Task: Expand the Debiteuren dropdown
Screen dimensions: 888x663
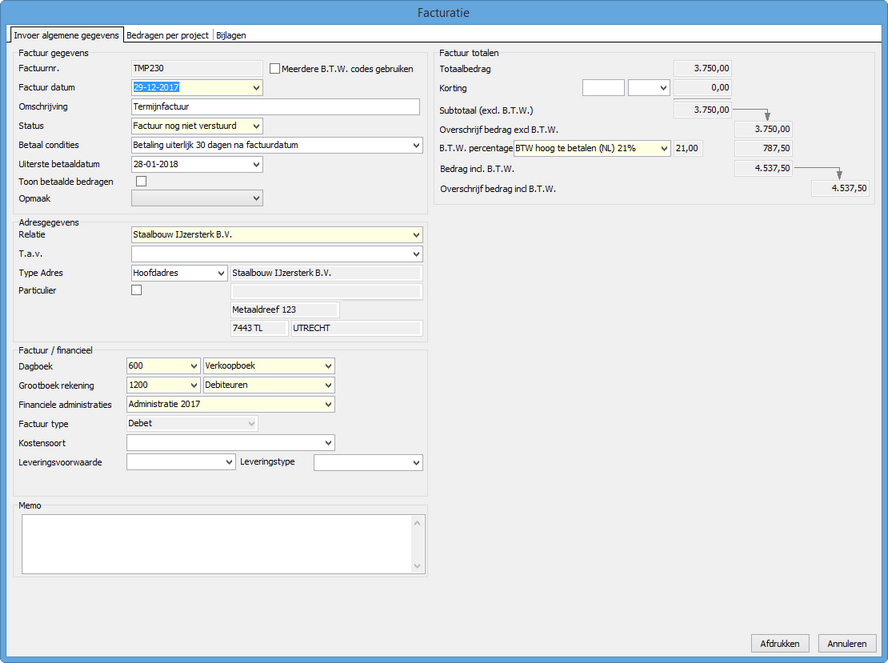Action: [328, 385]
